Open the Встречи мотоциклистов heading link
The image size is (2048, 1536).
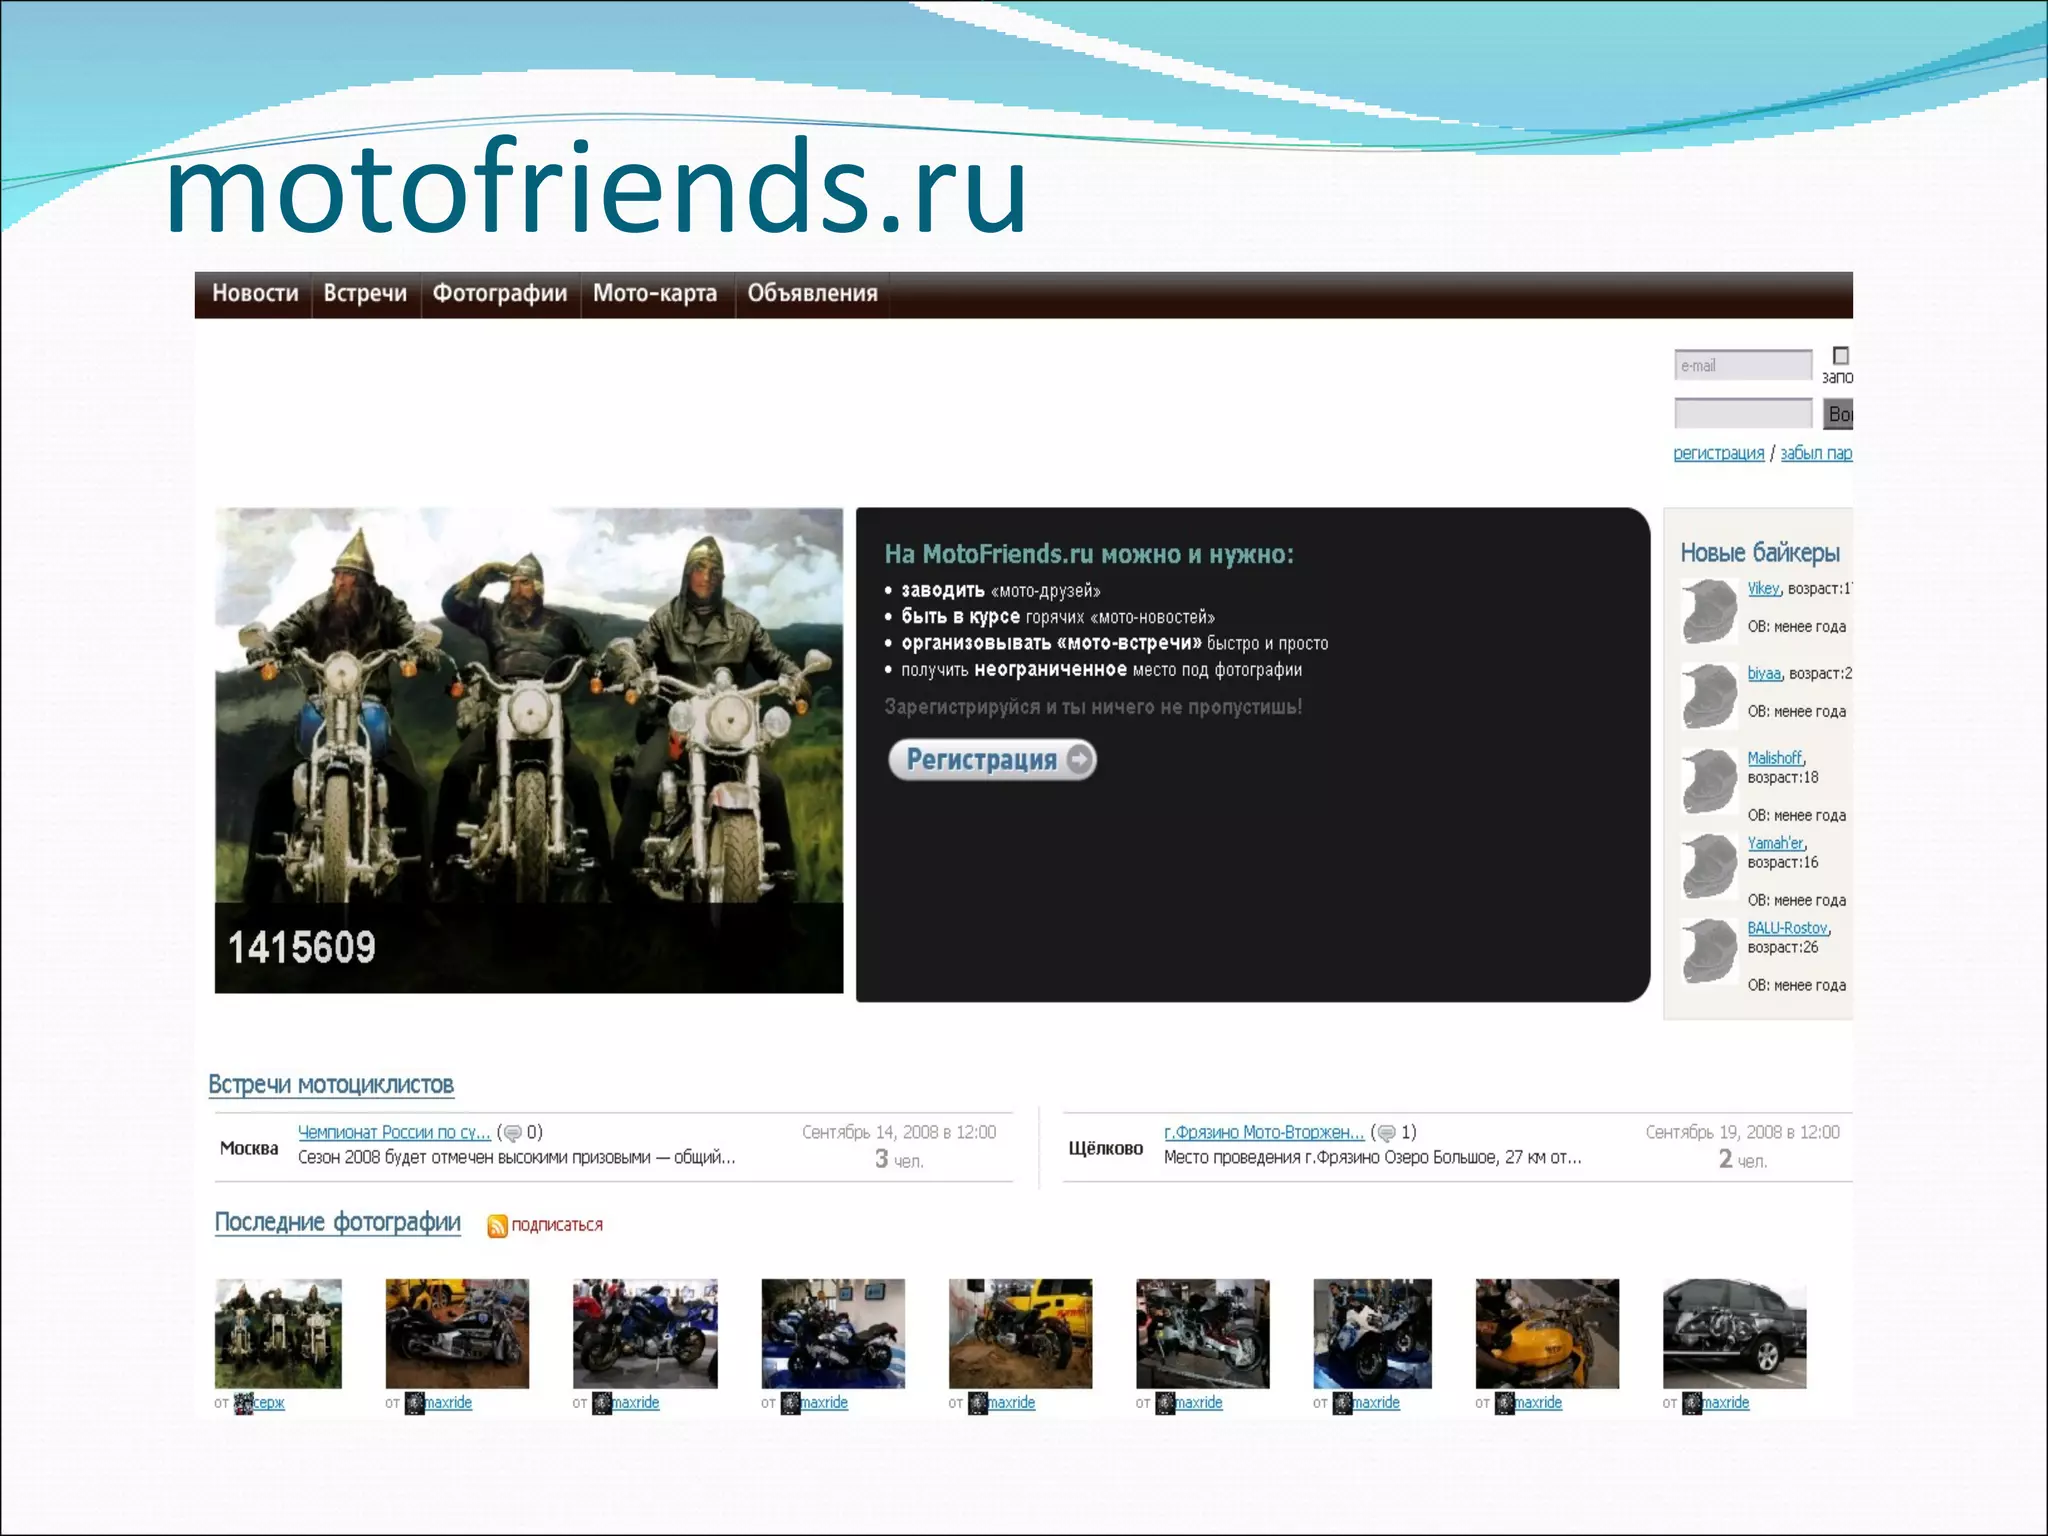331,1085
